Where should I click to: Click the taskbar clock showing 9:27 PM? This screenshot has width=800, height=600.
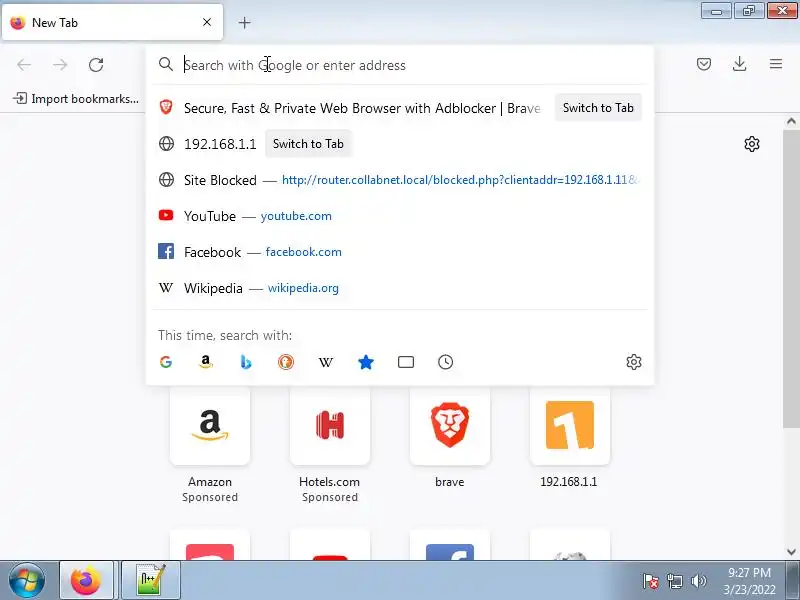click(749, 581)
